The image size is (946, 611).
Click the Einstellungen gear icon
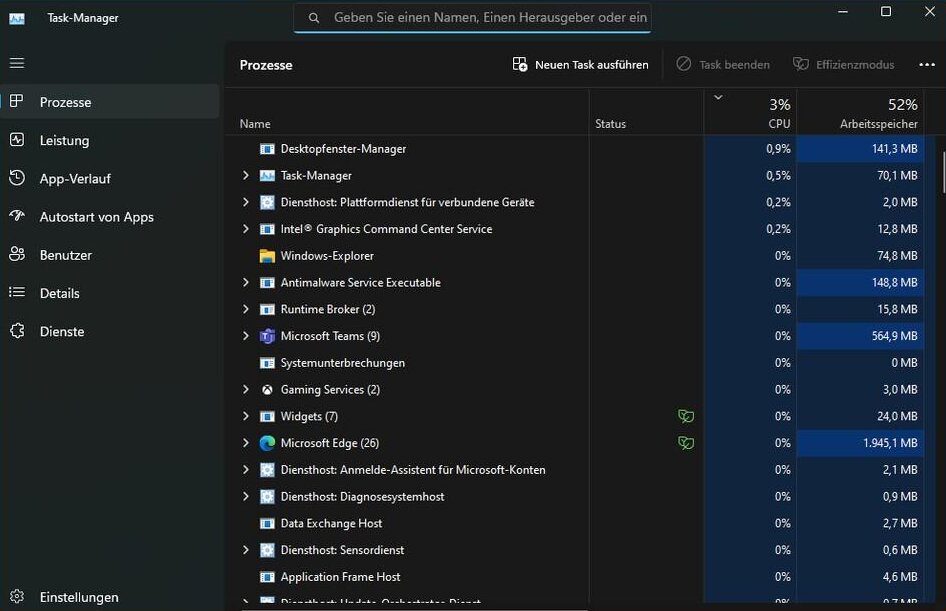pyautogui.click(x=17, y=597)
